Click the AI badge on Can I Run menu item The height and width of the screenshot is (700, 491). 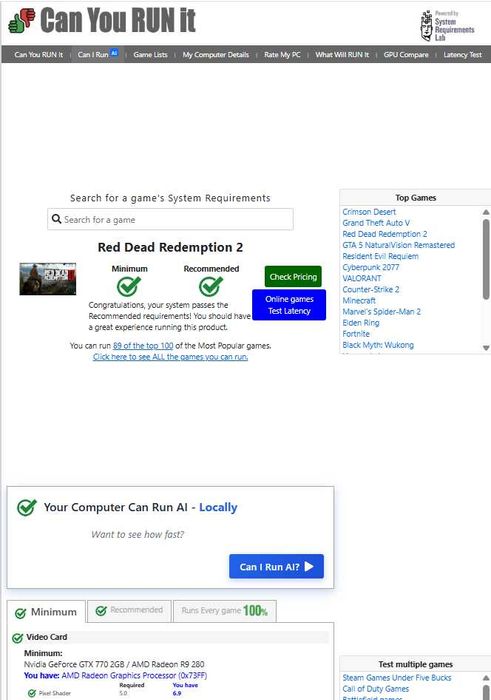[x=114, y=53]
